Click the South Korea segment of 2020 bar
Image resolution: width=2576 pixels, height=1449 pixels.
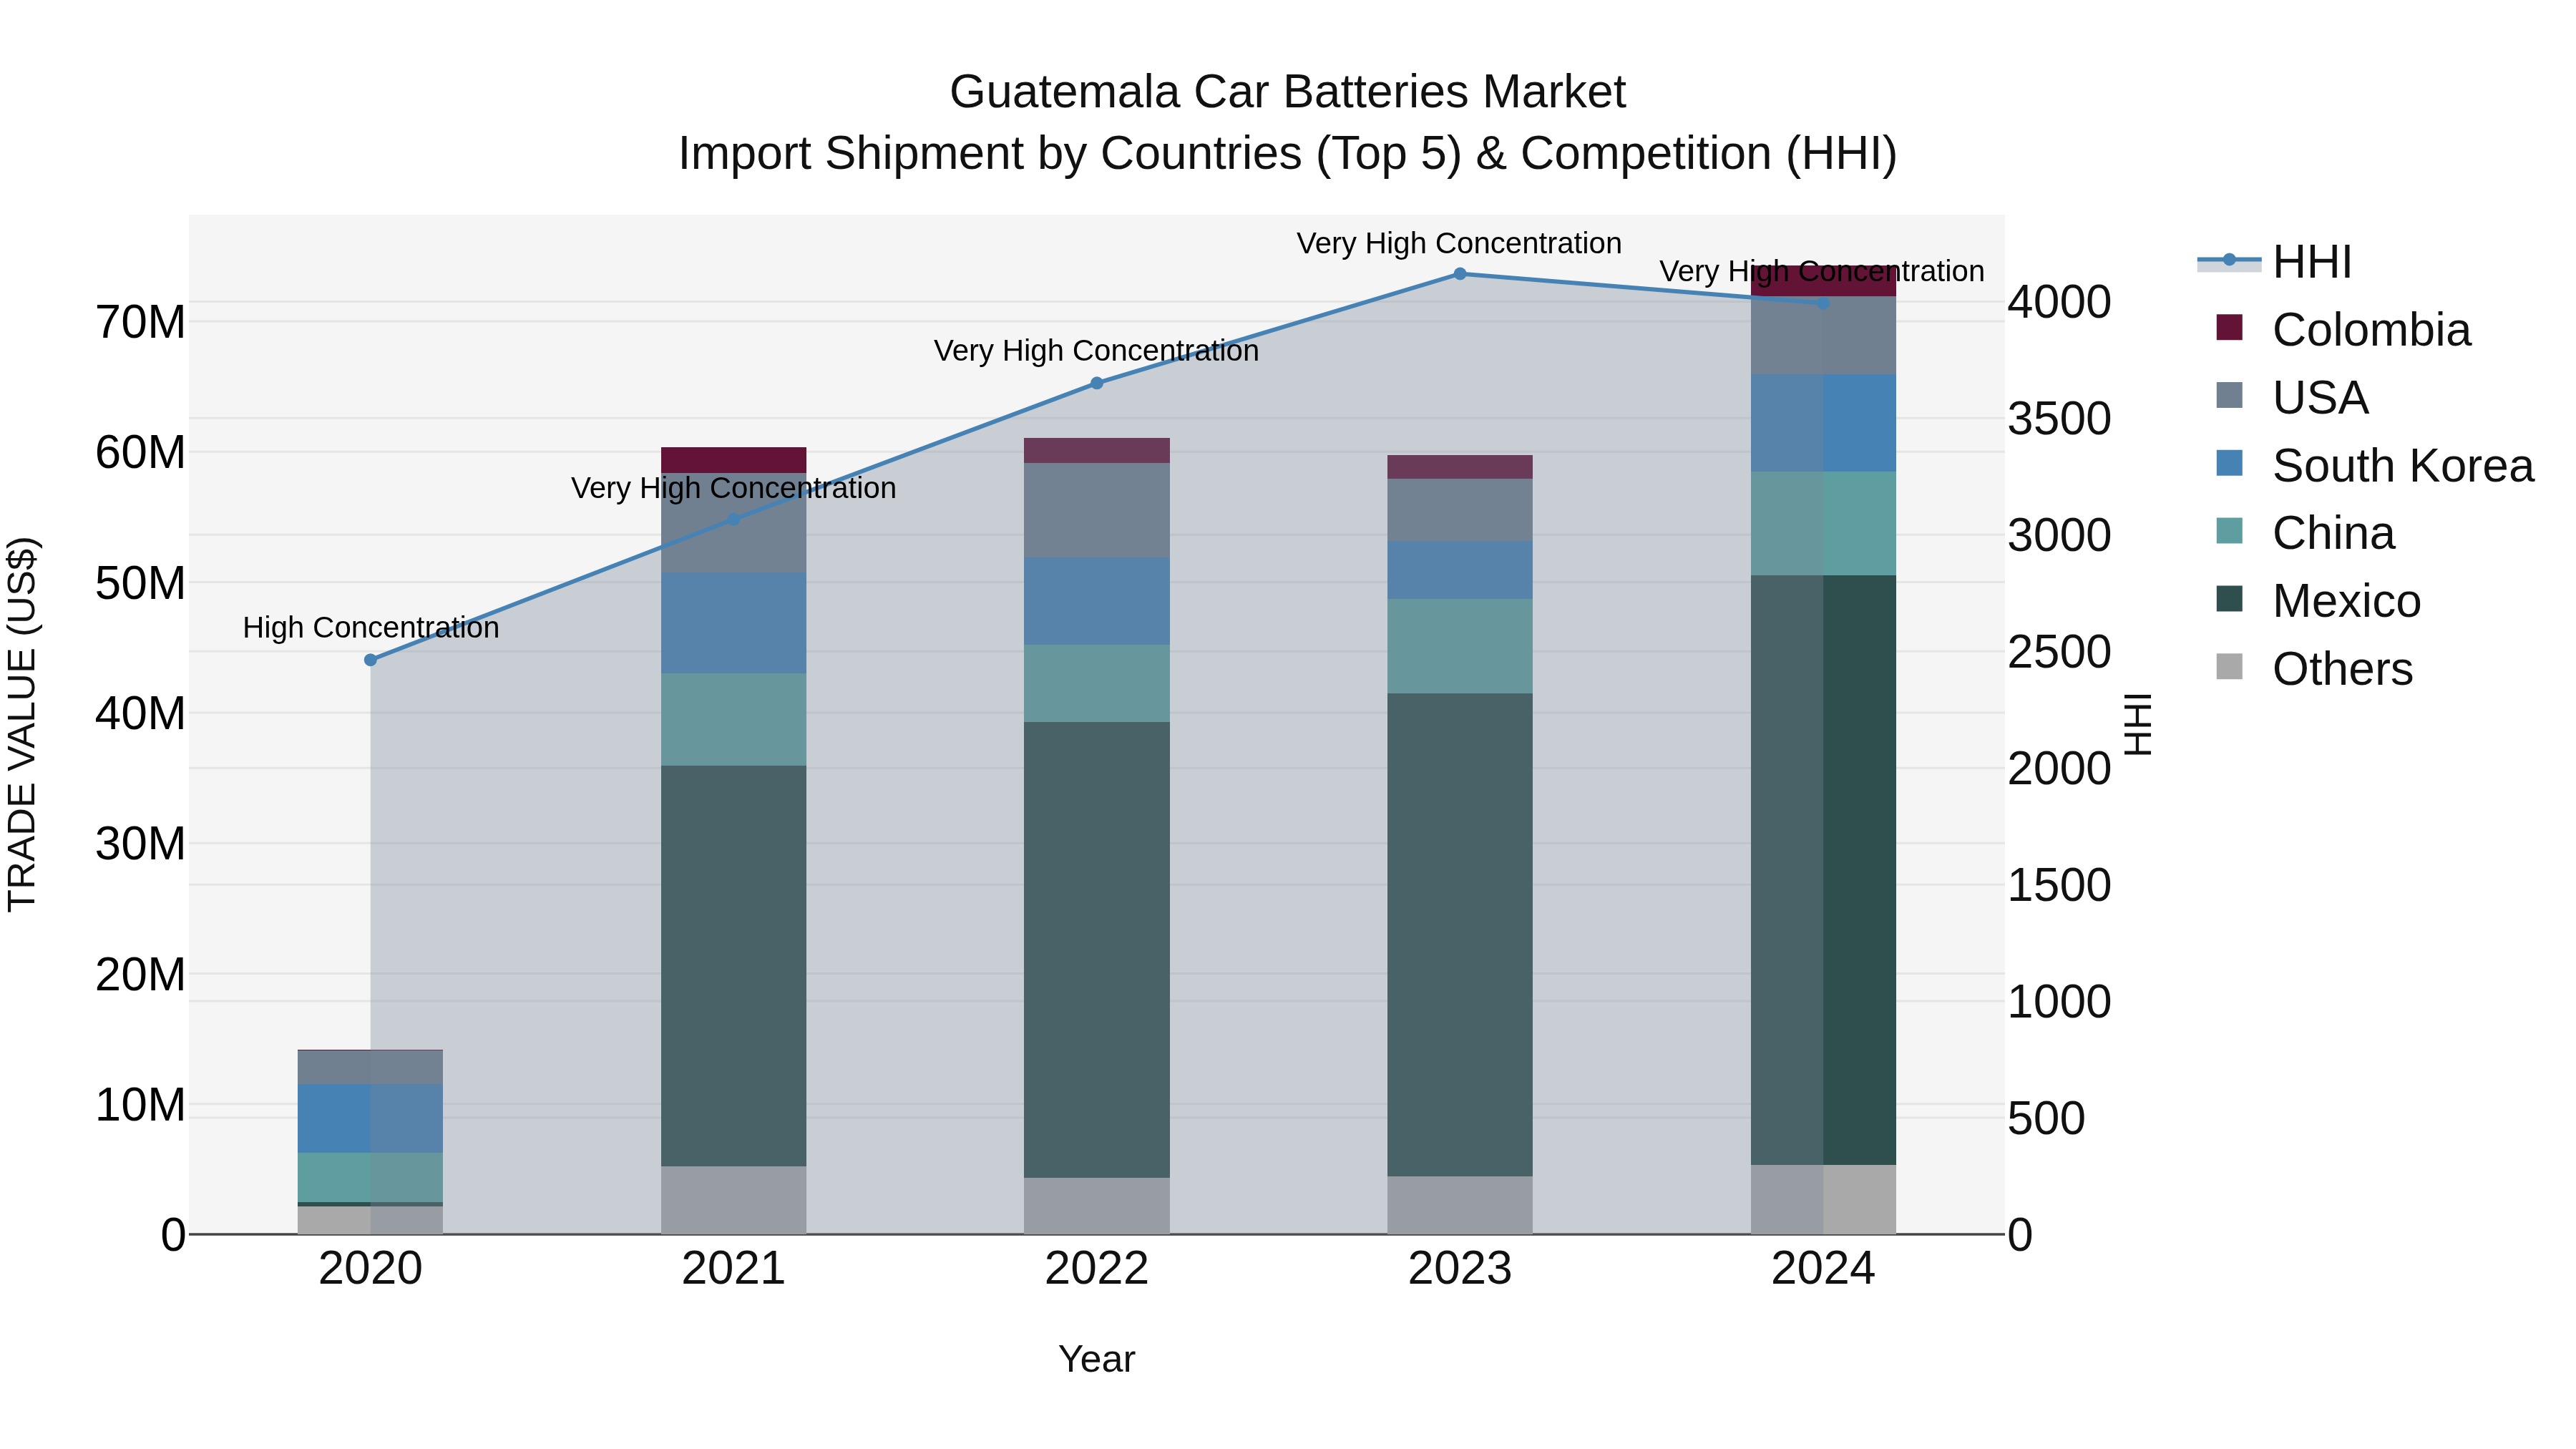point(370,1119)
